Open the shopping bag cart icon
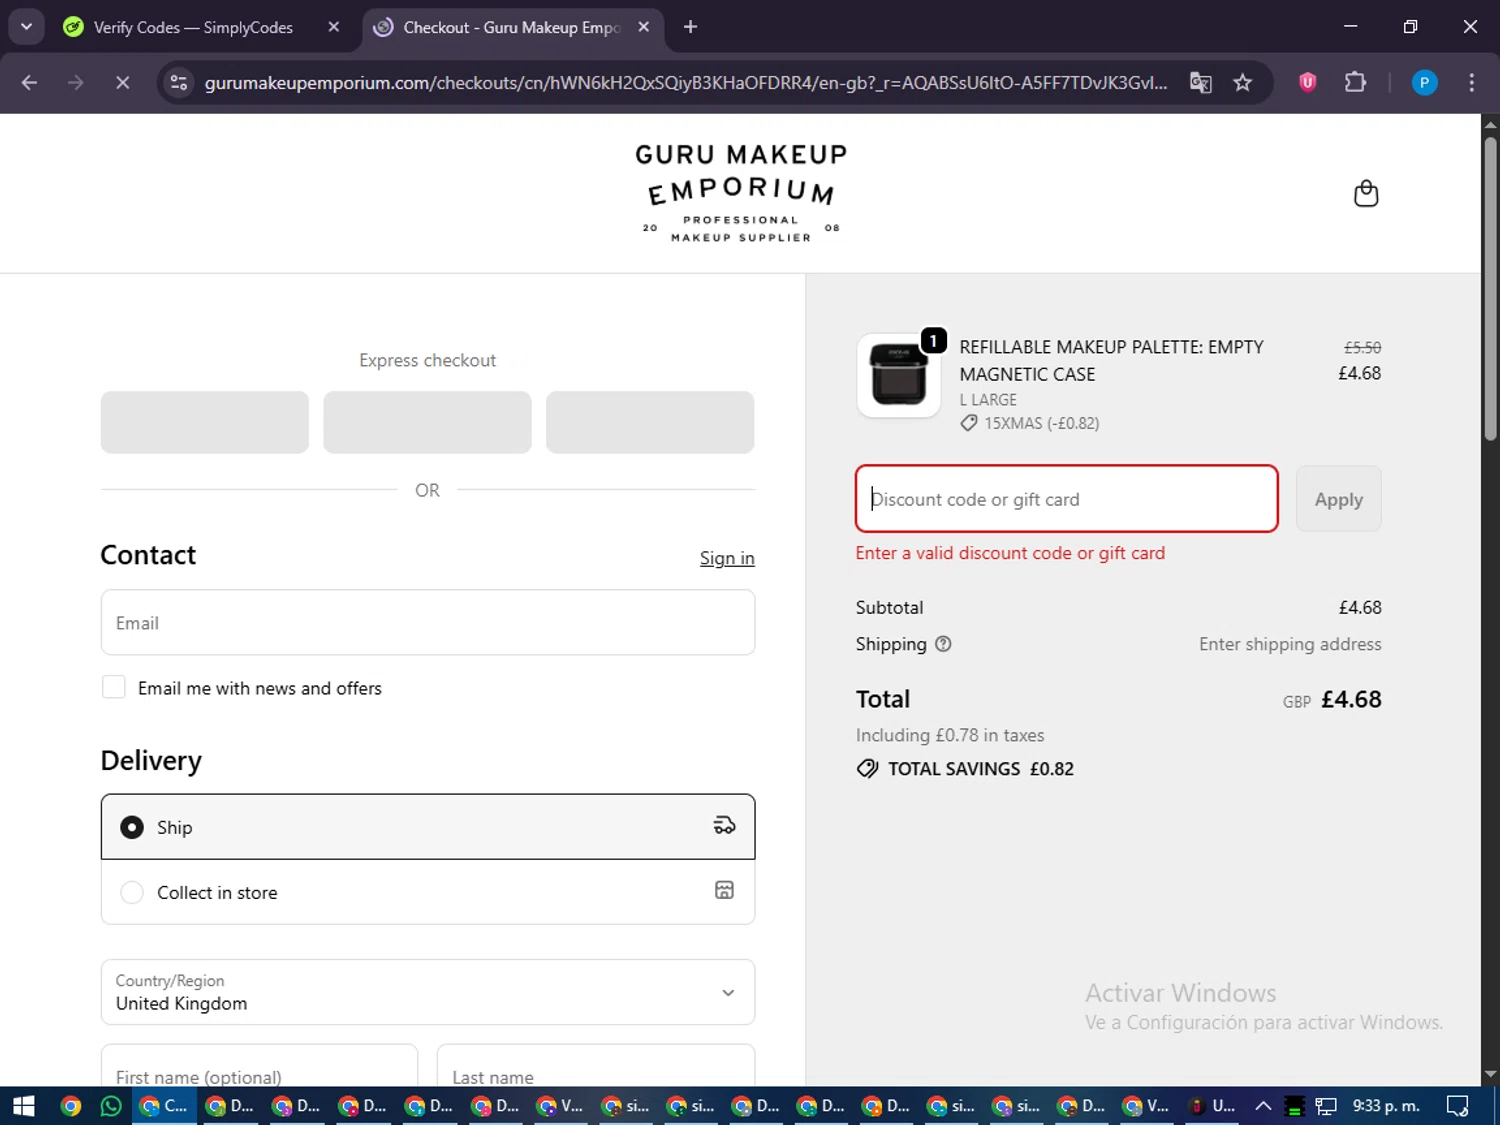The width and height of the screenshot is (1500, 1125). [1365, 193]
